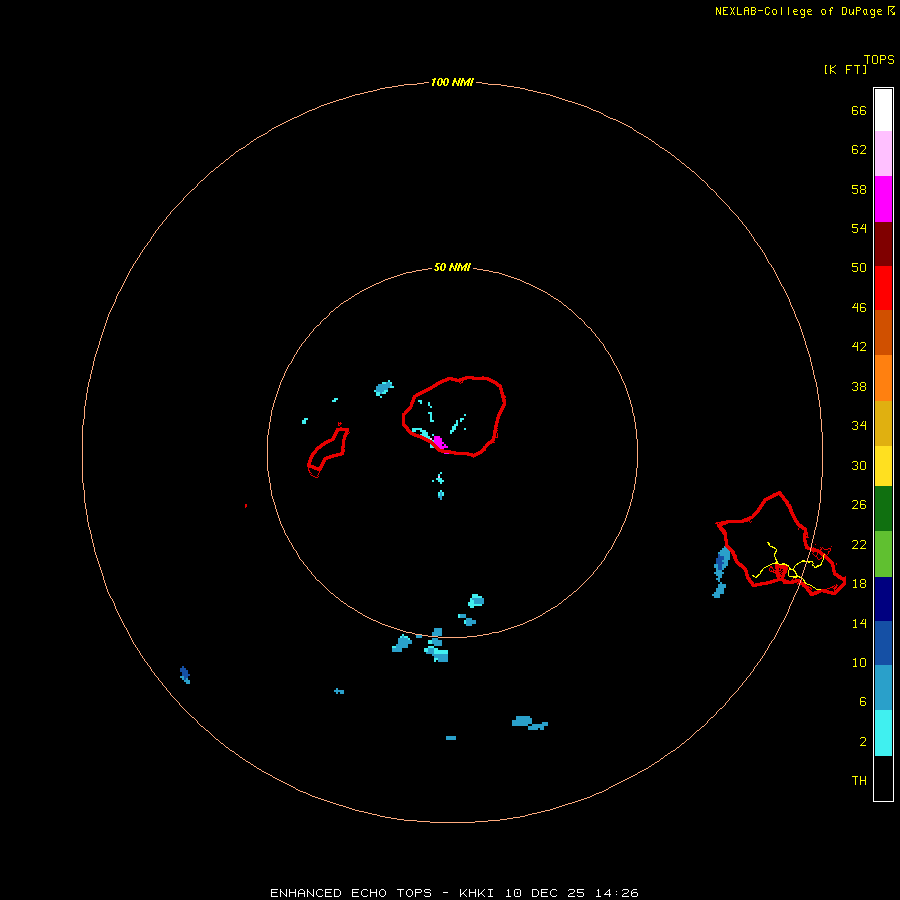Click the TOPS K FT legend title
Image resolution: width=900 pixels, height=900 pixels.
tap(859, 64)
